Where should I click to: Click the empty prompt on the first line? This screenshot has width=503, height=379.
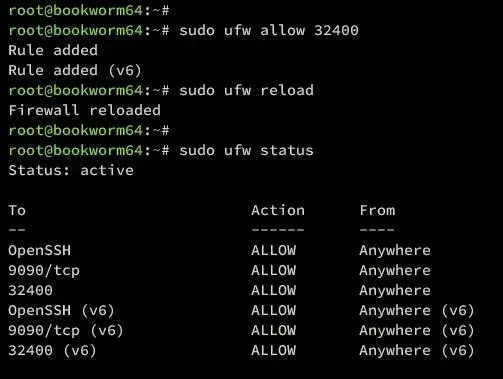click(89, 10)
